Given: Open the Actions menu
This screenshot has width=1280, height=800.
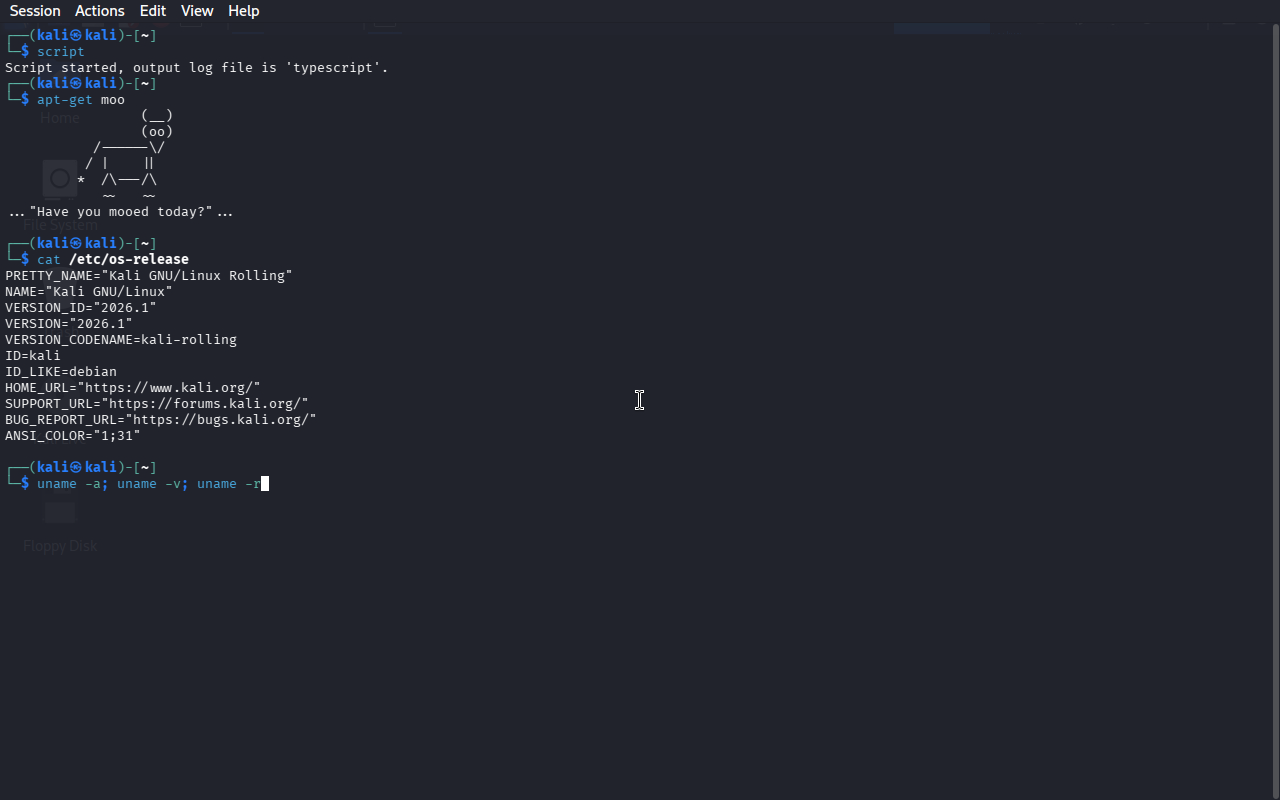Looking at the screenshot, I should click(x=100, y=11).
